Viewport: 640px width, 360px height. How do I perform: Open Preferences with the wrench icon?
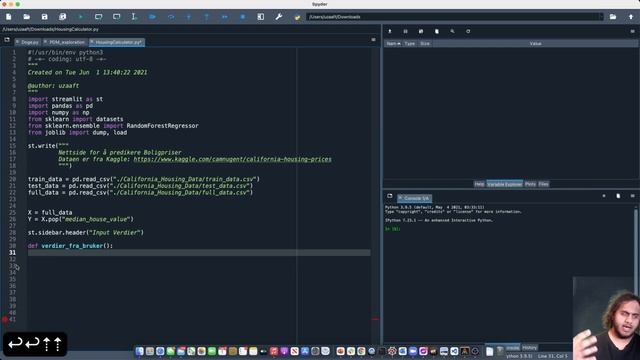[279, 17]
